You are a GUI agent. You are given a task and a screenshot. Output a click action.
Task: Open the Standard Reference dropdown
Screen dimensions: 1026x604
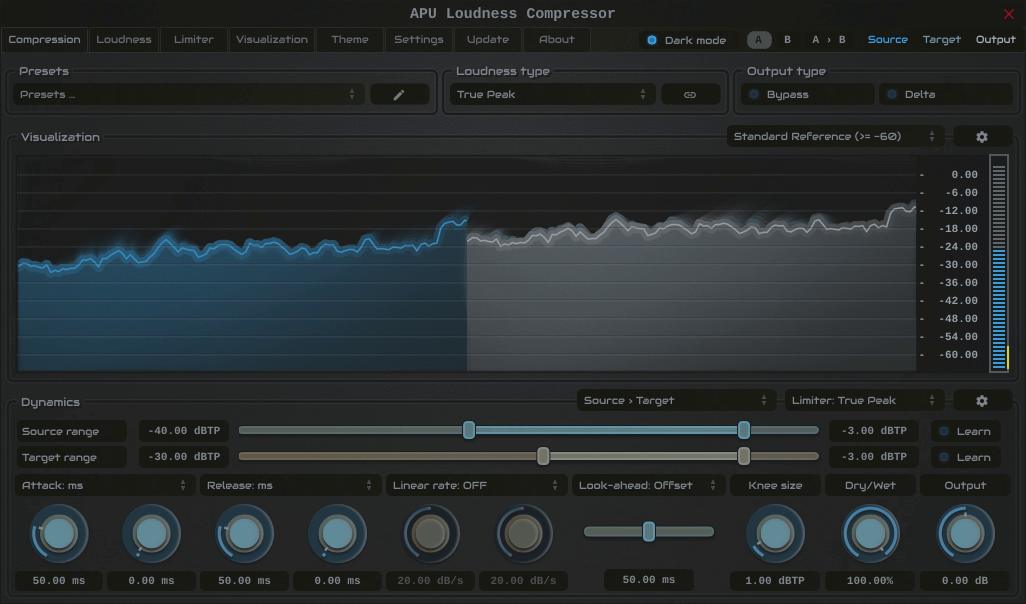[835, 137]
